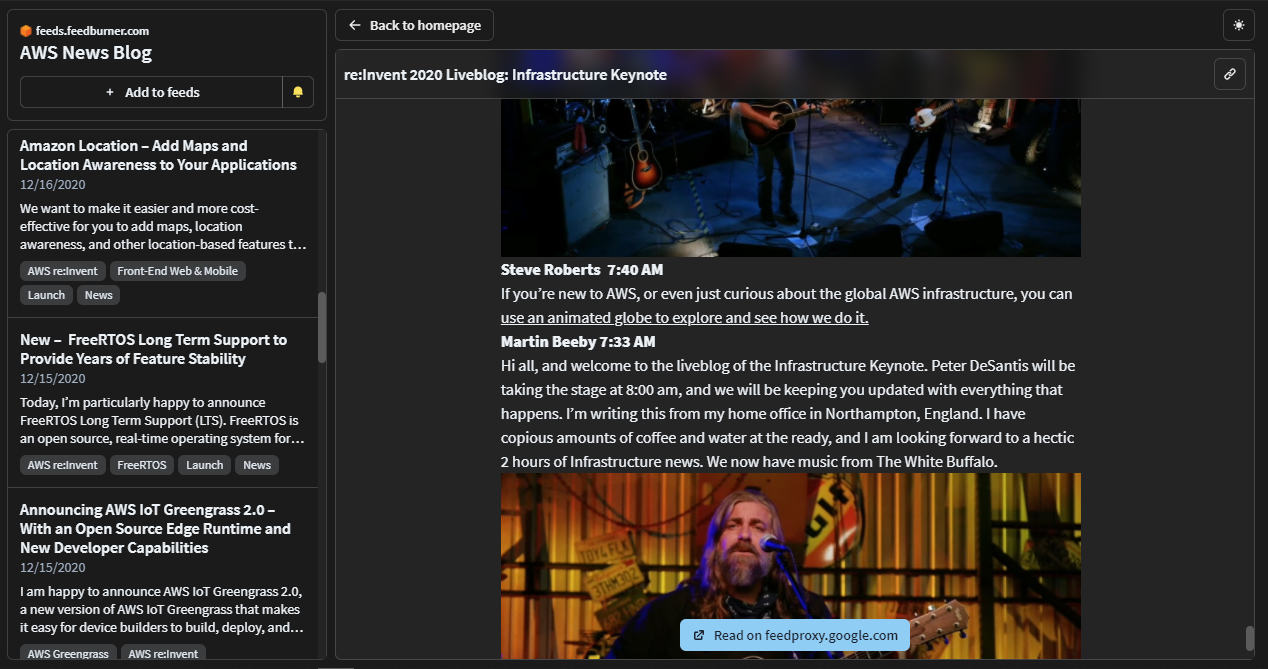Click Amazon Location article summary text
The width and height of the screenshot is (1268, 669).
(x=163, y=226)
